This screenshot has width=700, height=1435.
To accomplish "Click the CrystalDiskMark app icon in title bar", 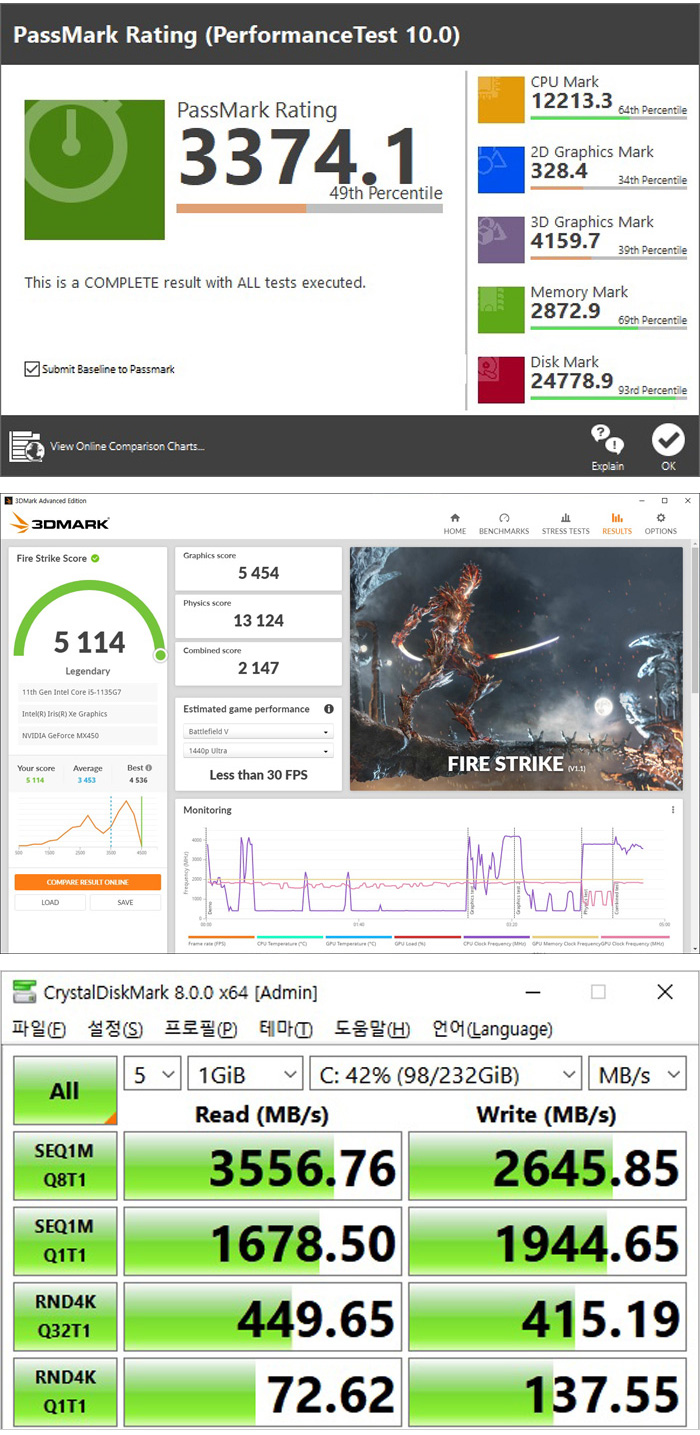I will coord(24,992).
